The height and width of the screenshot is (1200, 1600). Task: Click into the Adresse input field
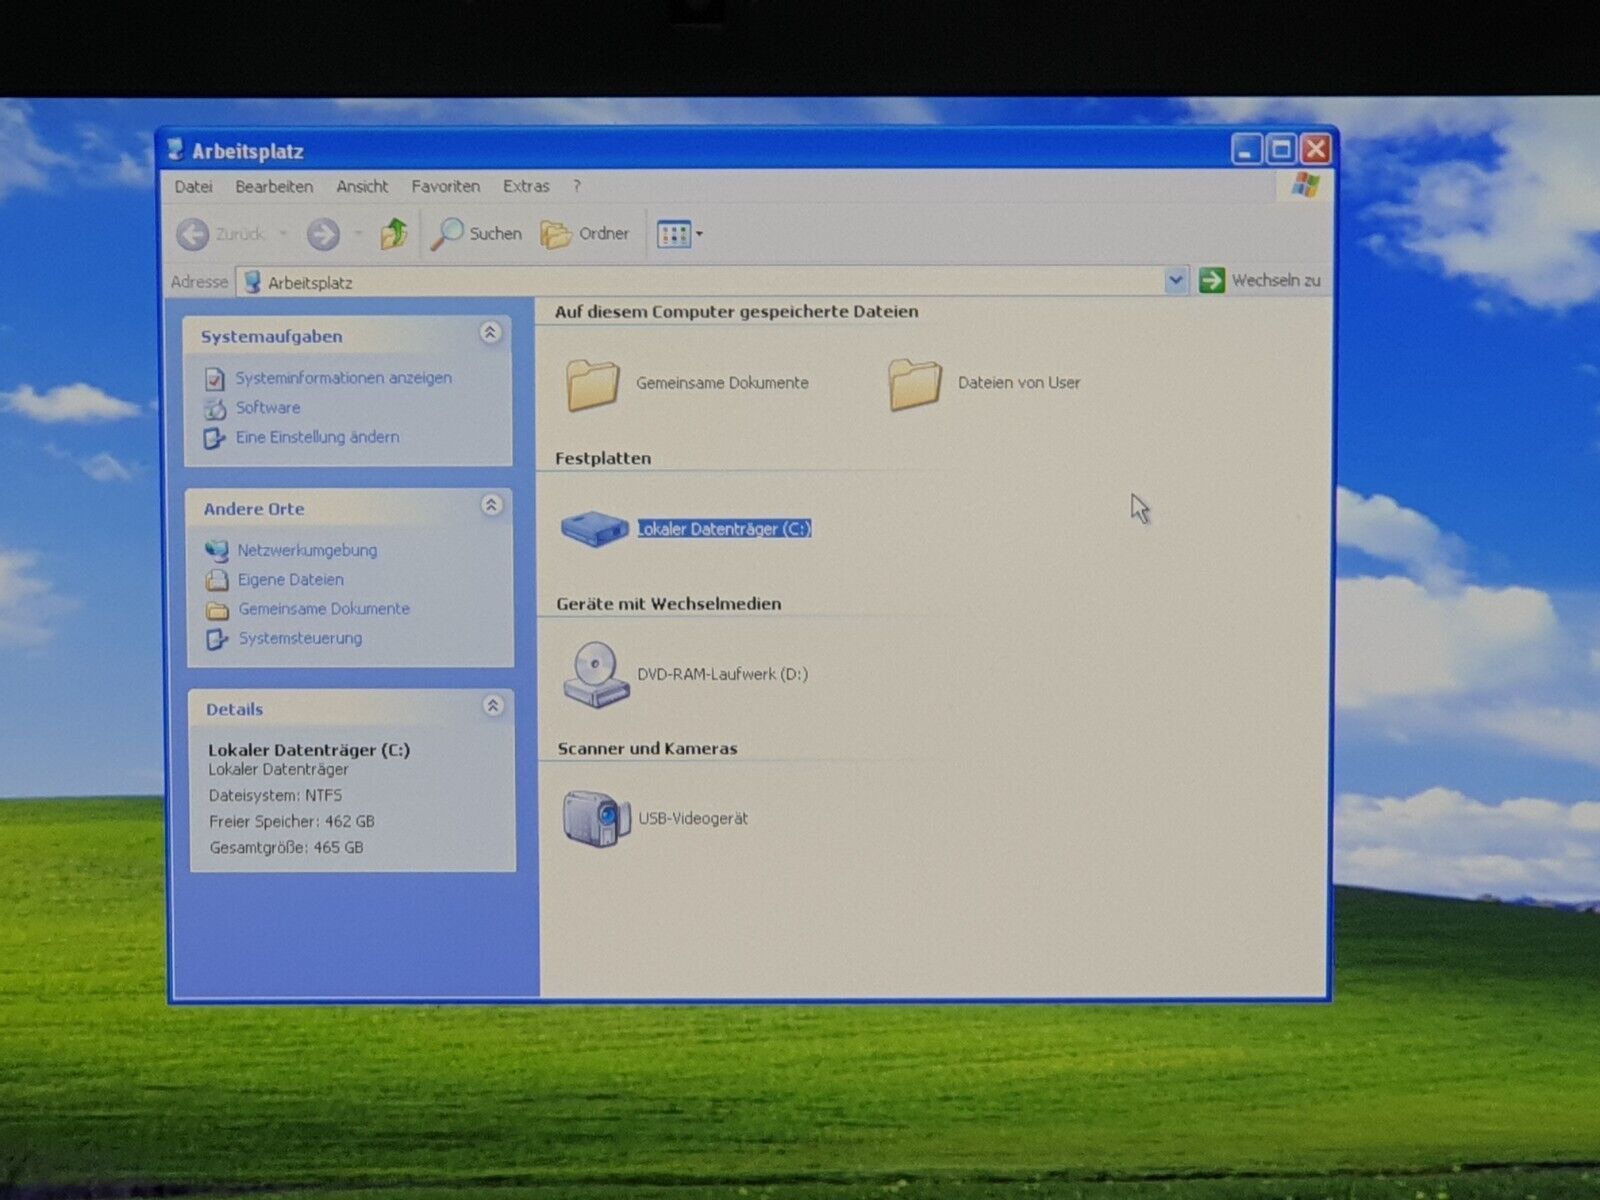point(700,282)
